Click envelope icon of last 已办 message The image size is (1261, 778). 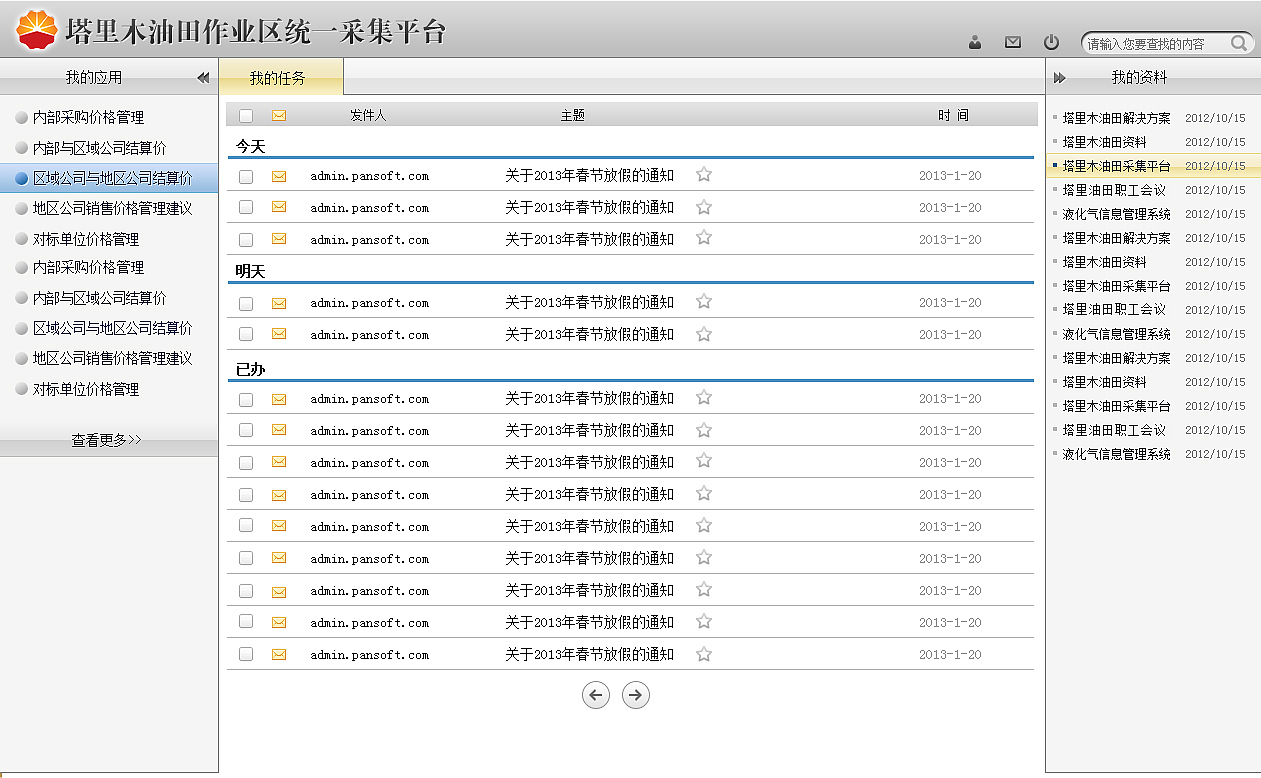tap(279, 654)
